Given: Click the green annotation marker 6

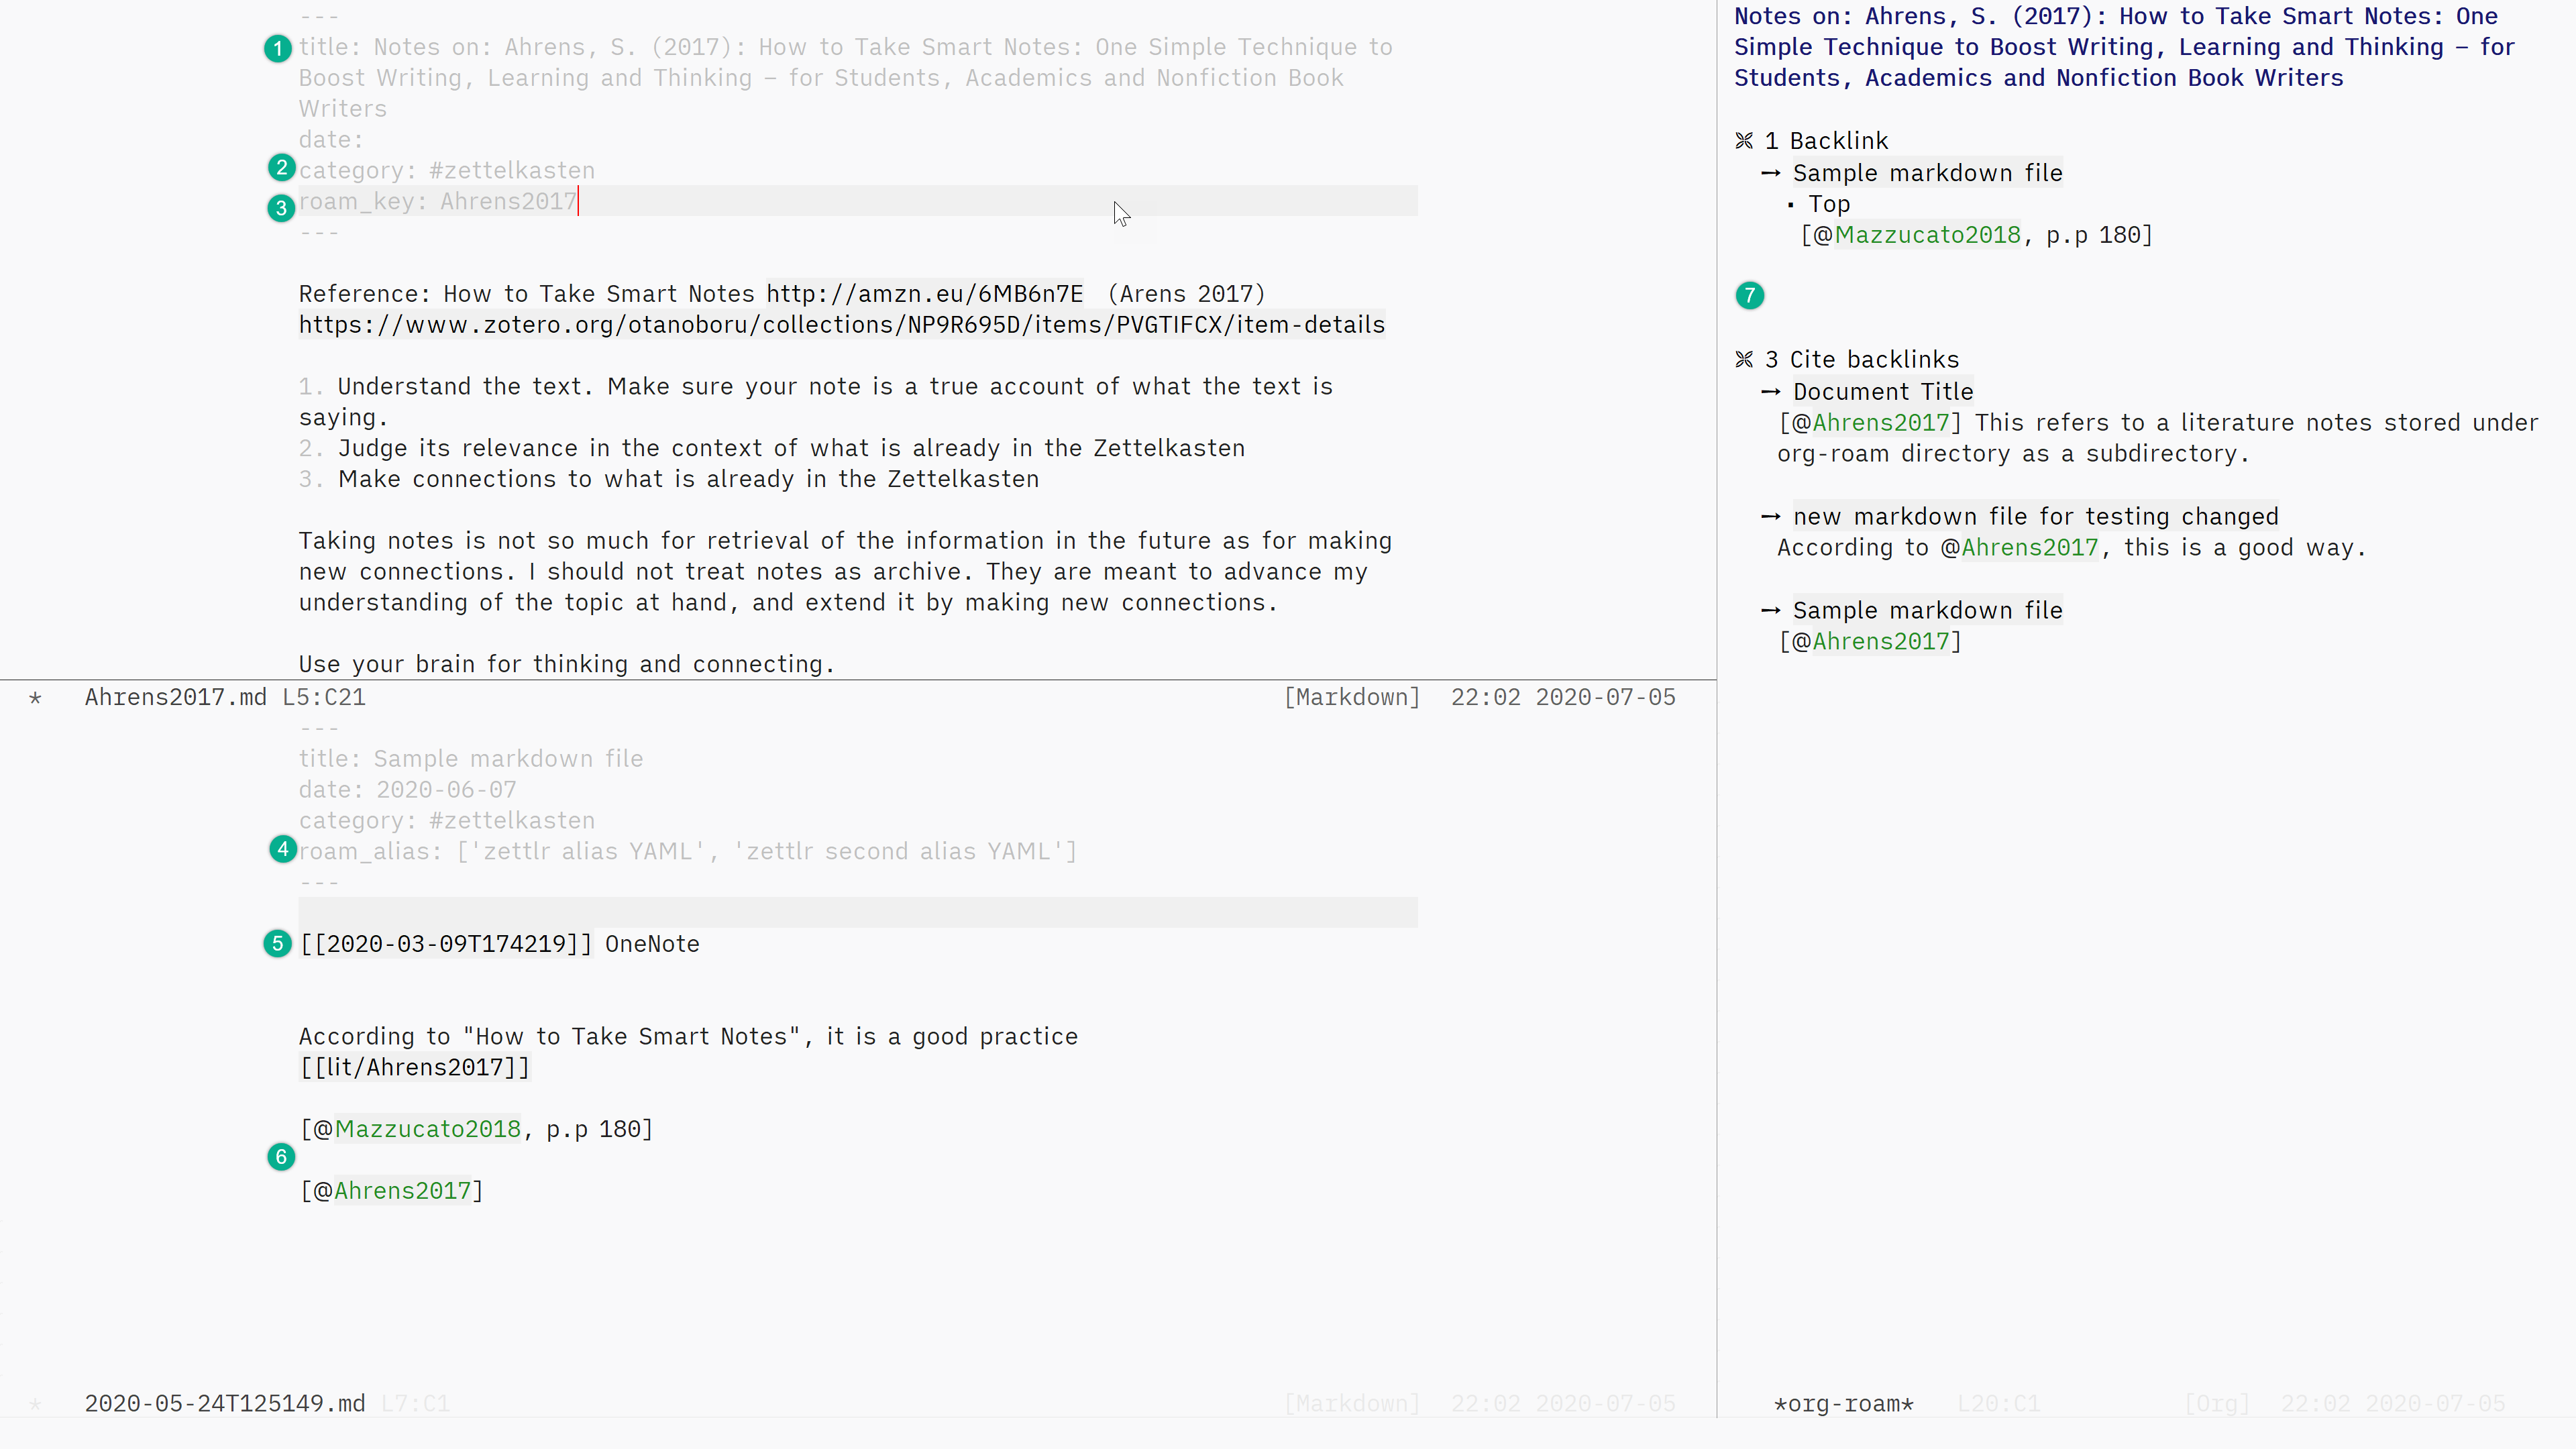Looking at the screenshot, I should tap(281, 1157).
